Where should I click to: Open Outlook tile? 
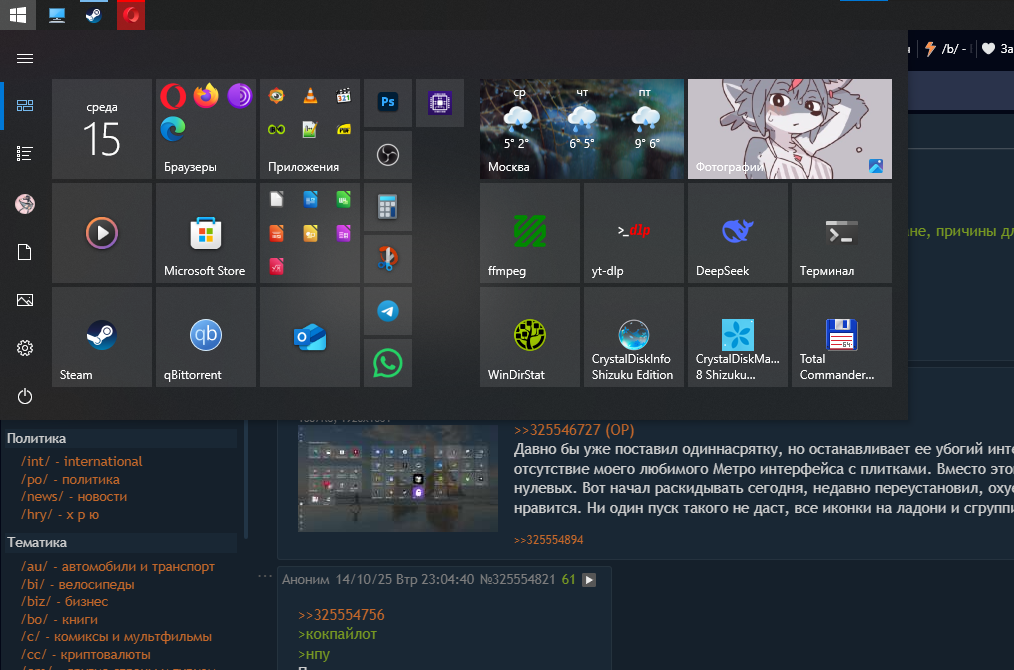coord(310,337)
